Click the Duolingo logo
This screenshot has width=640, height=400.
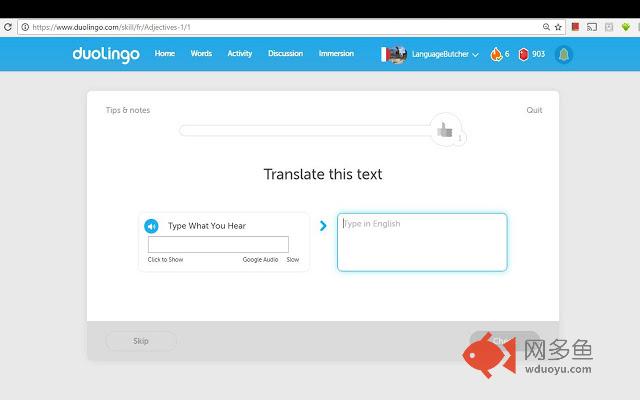(106, 54)
